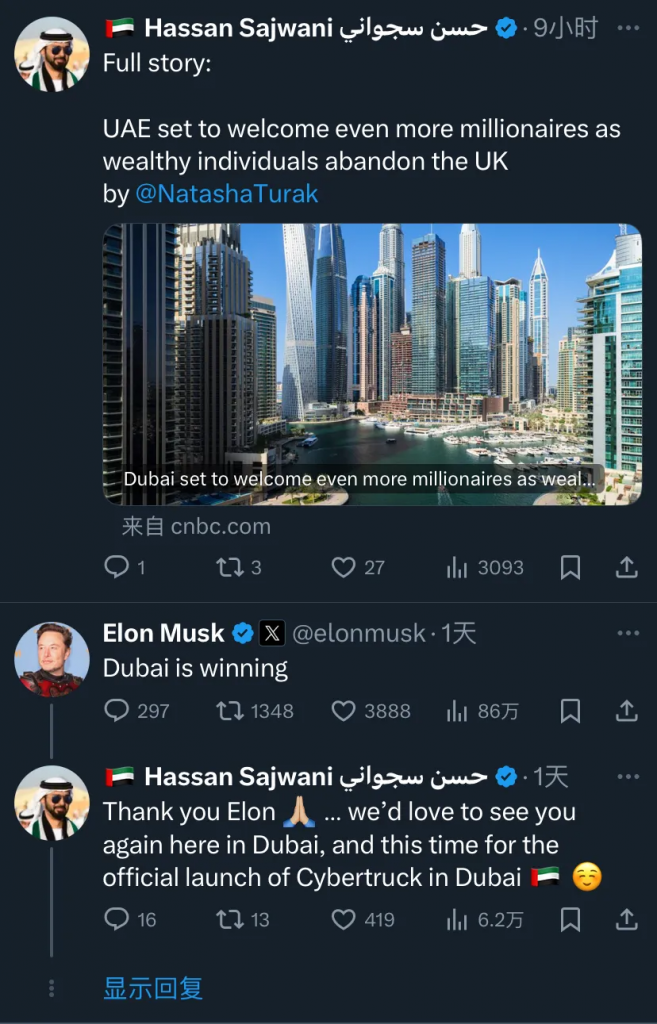Like the Thank you Elon post
The width and height of the screenshot is (657, 1024).
tap(343, 919)
